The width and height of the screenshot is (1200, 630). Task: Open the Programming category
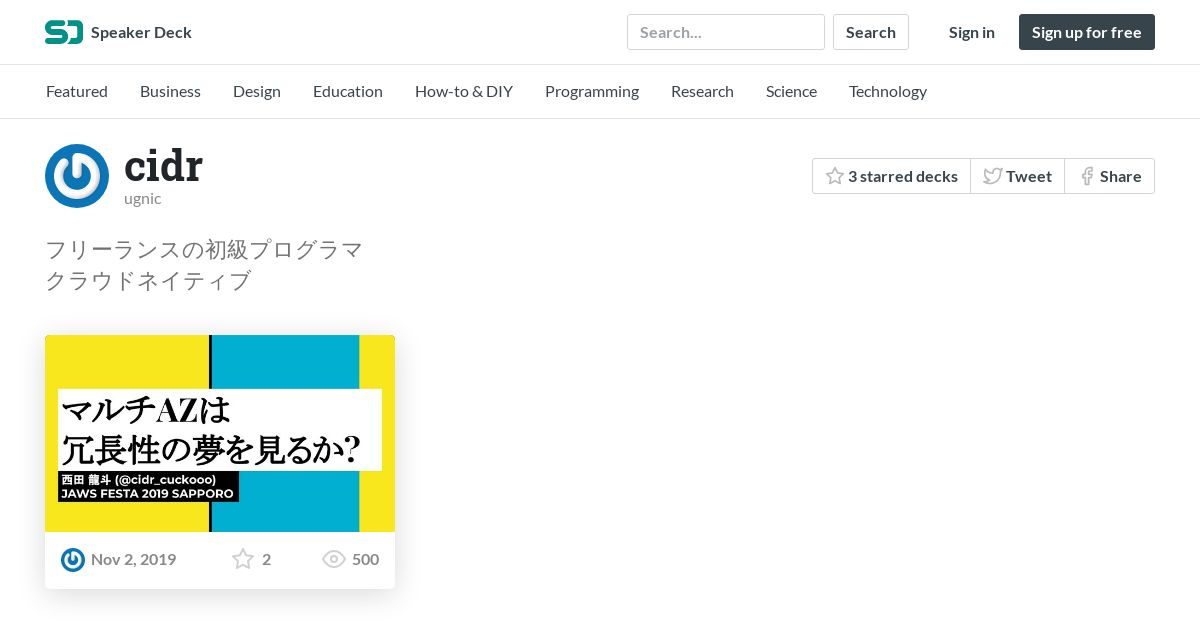(x=592, y=91)
